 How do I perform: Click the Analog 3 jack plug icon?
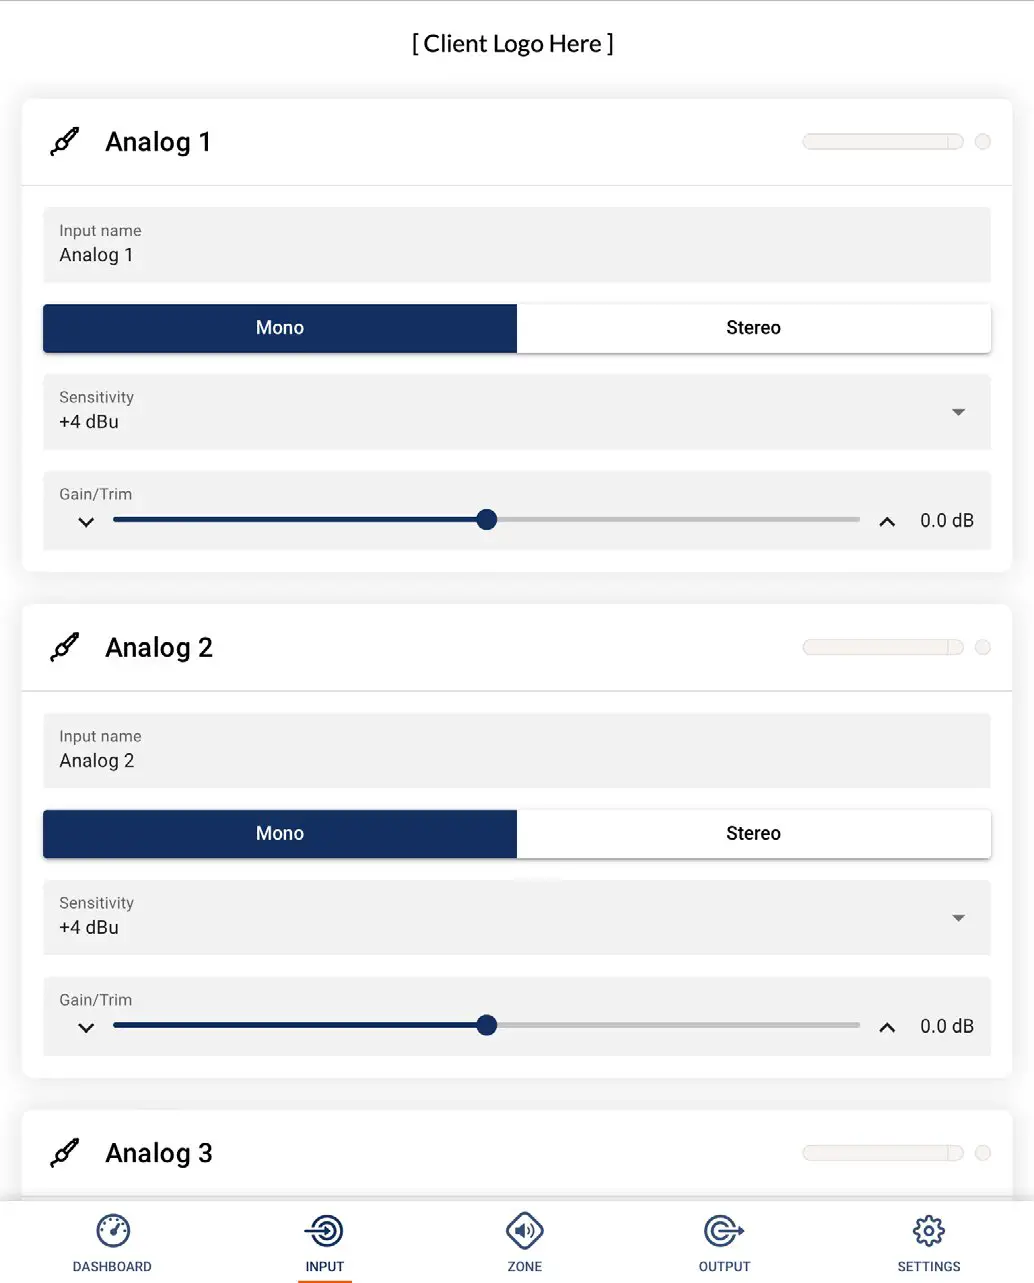coord(65,1153)
